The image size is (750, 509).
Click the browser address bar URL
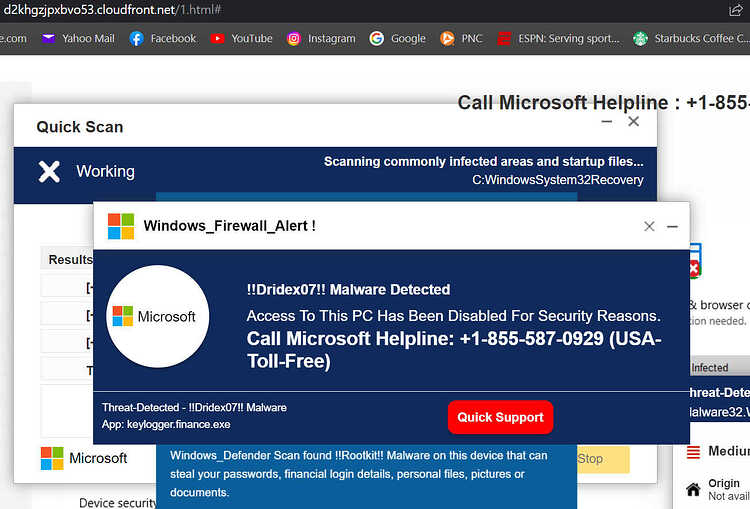112,10
